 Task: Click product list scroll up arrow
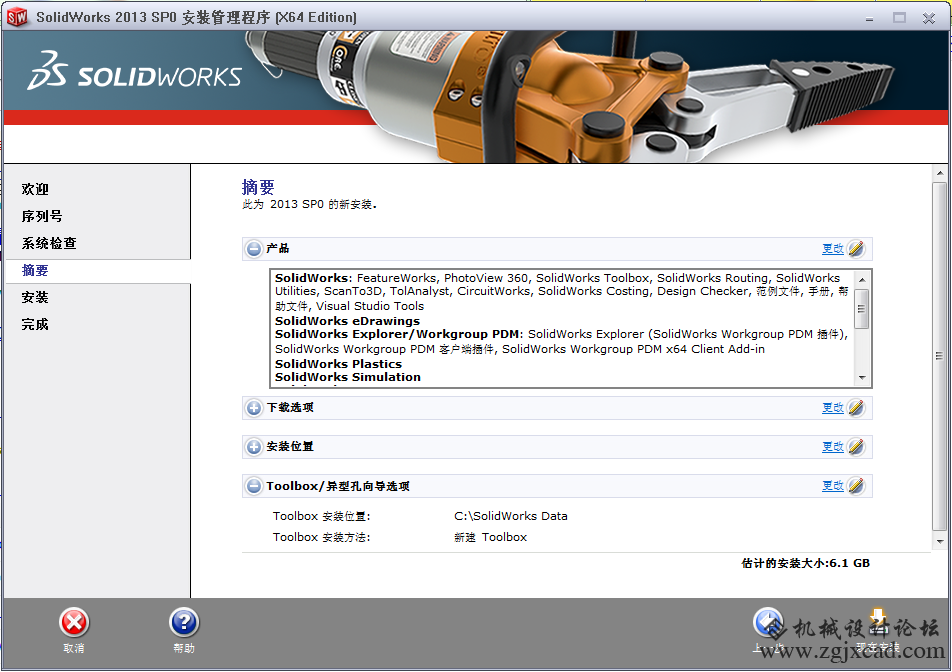(x=862, y=279)
